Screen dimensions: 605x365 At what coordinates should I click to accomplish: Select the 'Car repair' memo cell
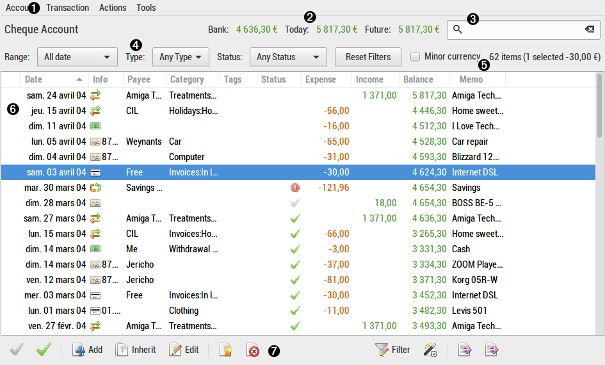click(470, 142)
